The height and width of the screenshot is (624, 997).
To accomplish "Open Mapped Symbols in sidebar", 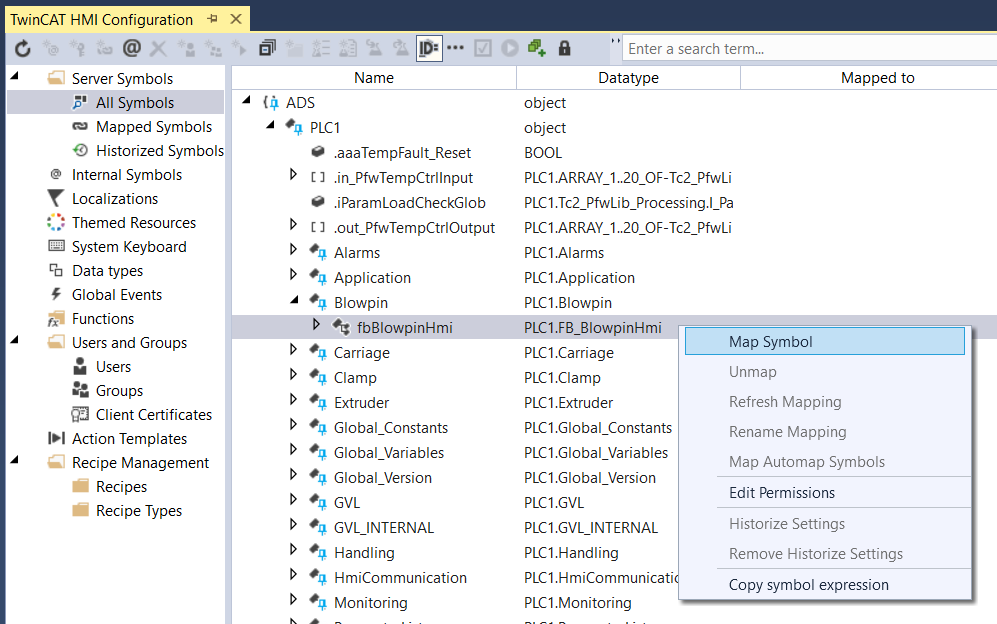I will point(154,127).
